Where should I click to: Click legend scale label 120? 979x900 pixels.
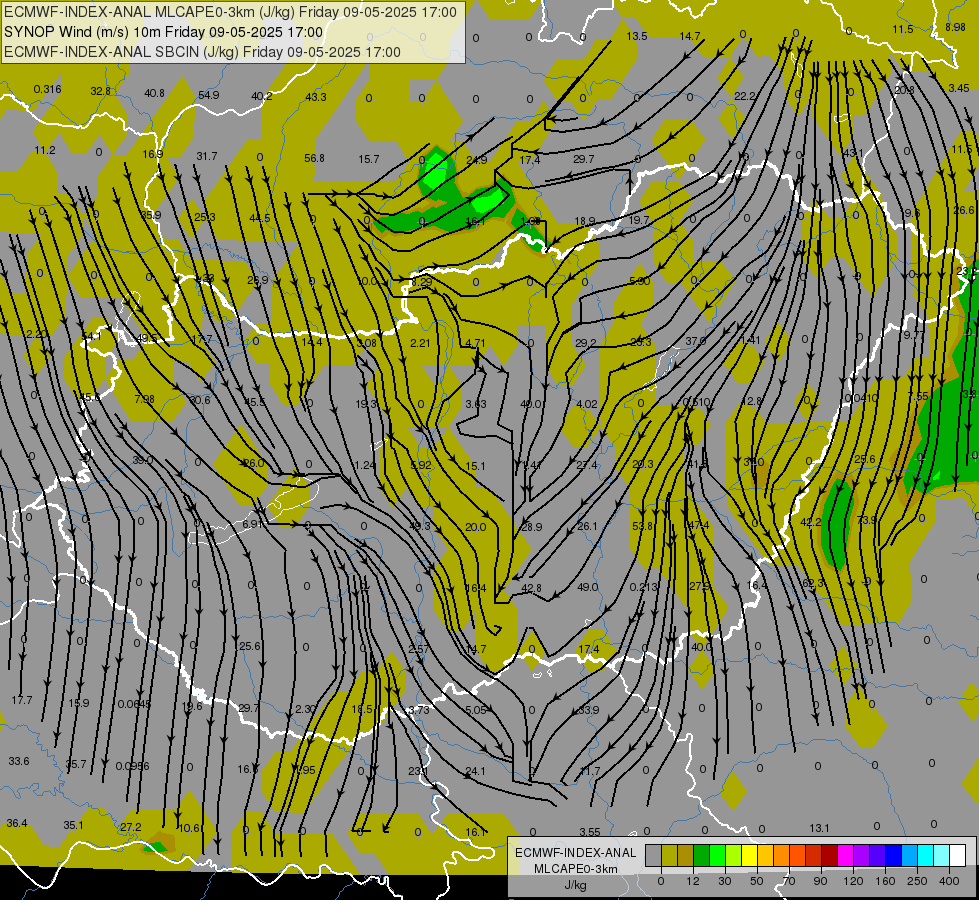click(853, 881)
